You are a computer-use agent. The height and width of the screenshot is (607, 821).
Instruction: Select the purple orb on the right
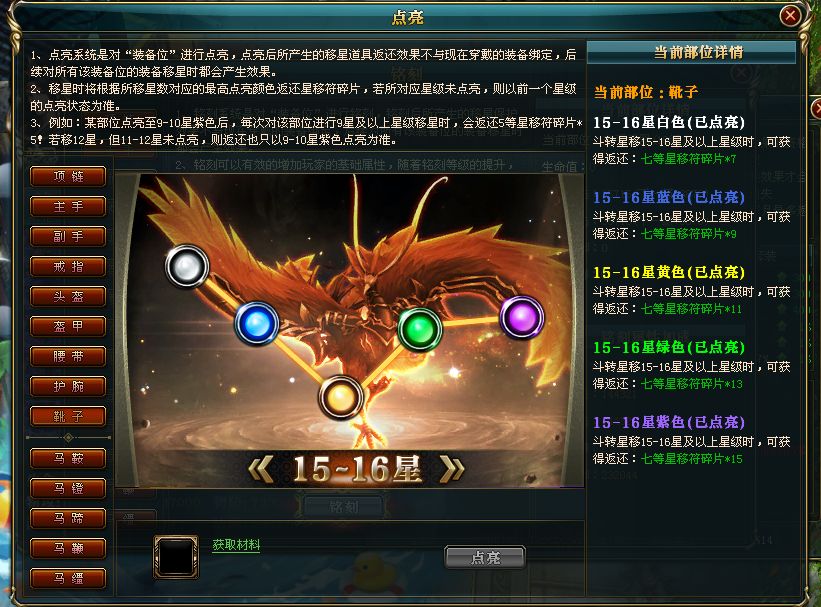coord(522,317)
